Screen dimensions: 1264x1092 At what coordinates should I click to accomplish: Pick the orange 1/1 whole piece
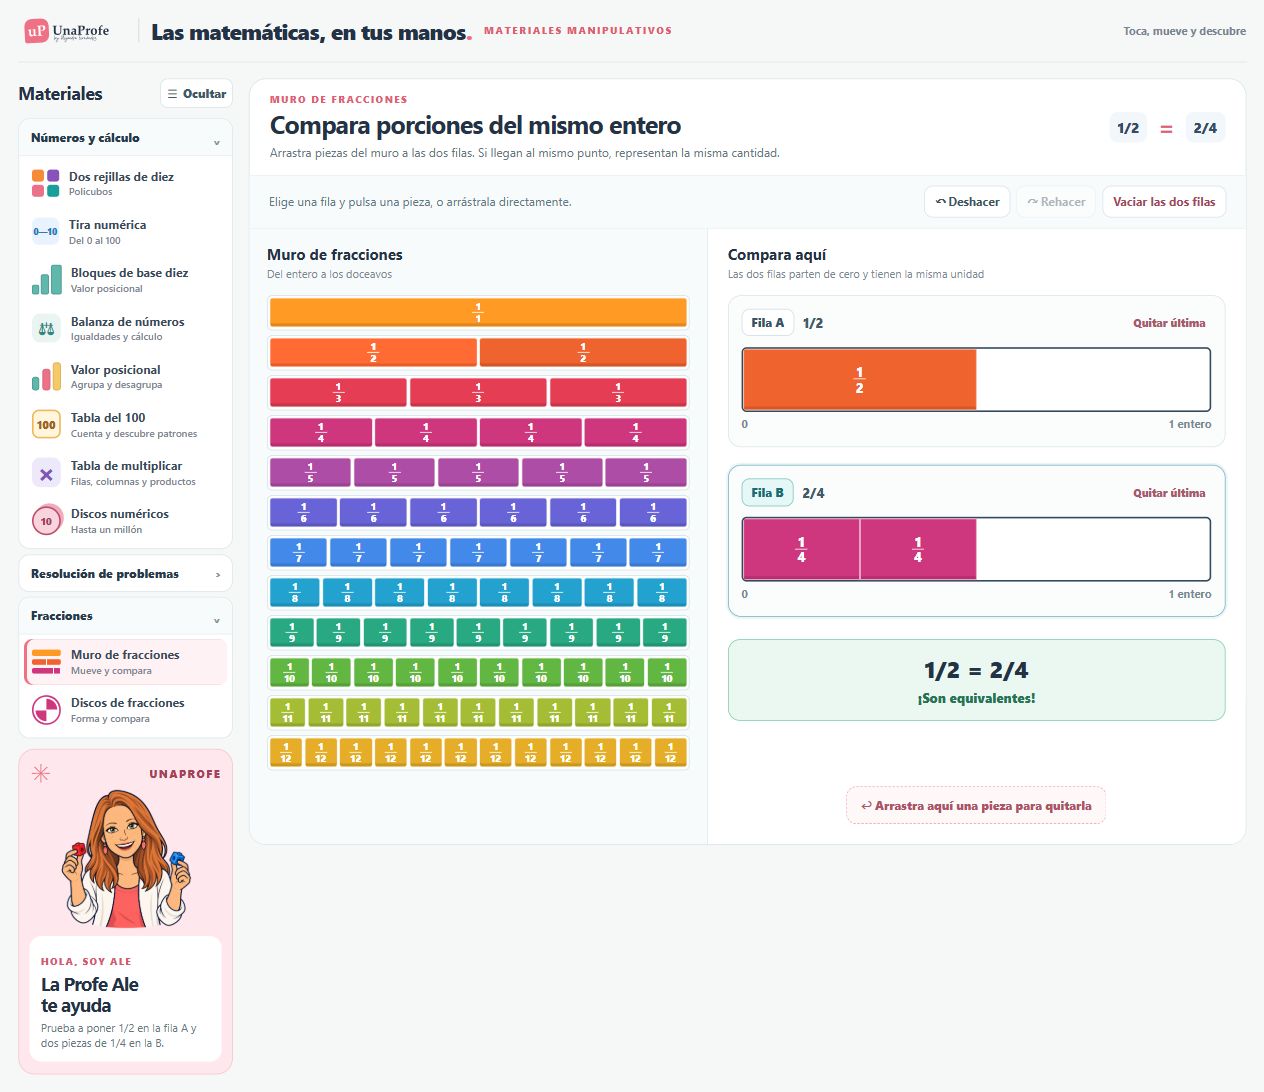coord(478,312)
